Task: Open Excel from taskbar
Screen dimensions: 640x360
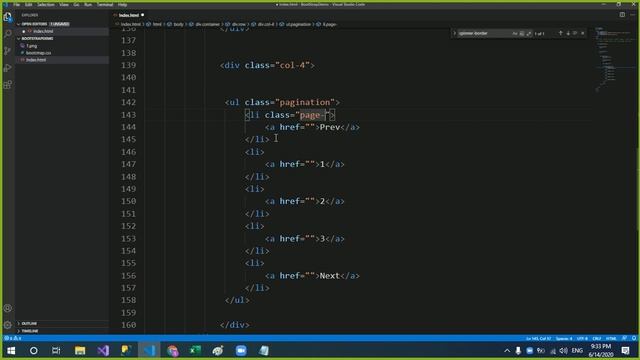Action: click(196, 351)
